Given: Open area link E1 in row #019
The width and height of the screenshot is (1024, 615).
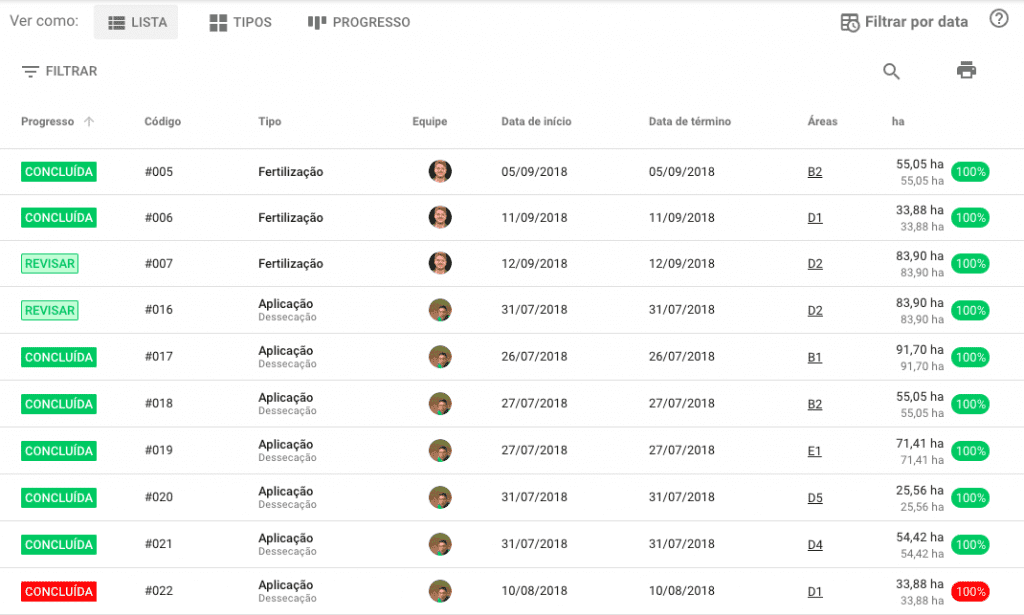Looking at the screenshot, I should point(814,451).
